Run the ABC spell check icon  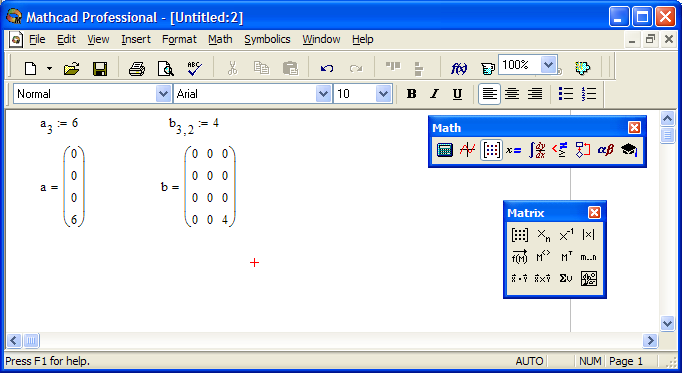[x=194, y=68]
